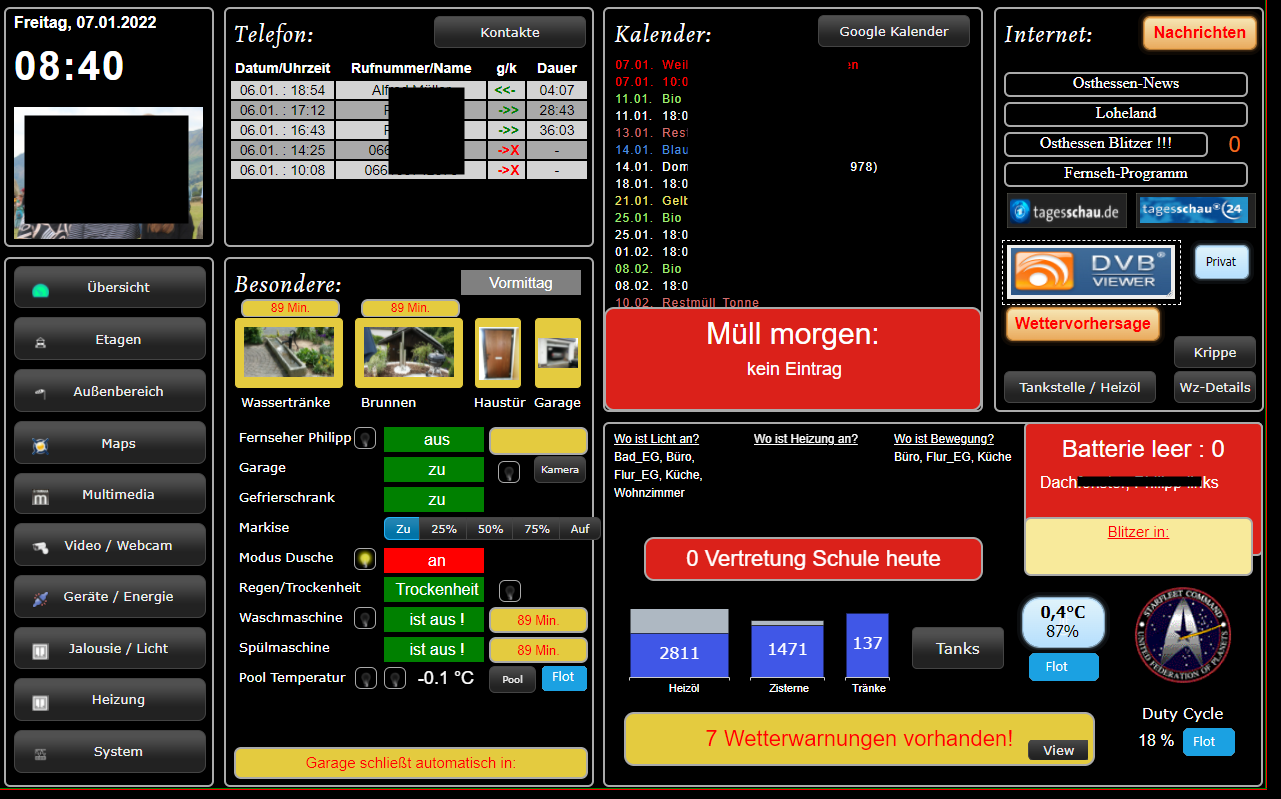
Task: Click the bulb icon next to Trockenheit
Action: click(509, 591)
